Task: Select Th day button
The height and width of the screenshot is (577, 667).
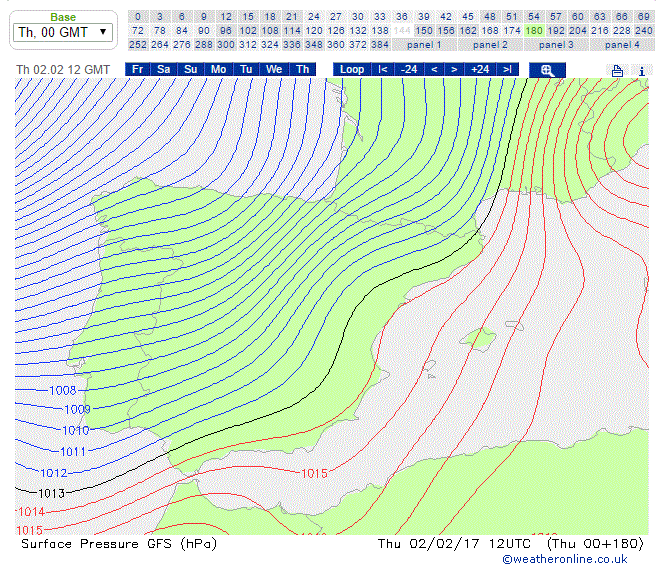Action: tap(302, 69)
